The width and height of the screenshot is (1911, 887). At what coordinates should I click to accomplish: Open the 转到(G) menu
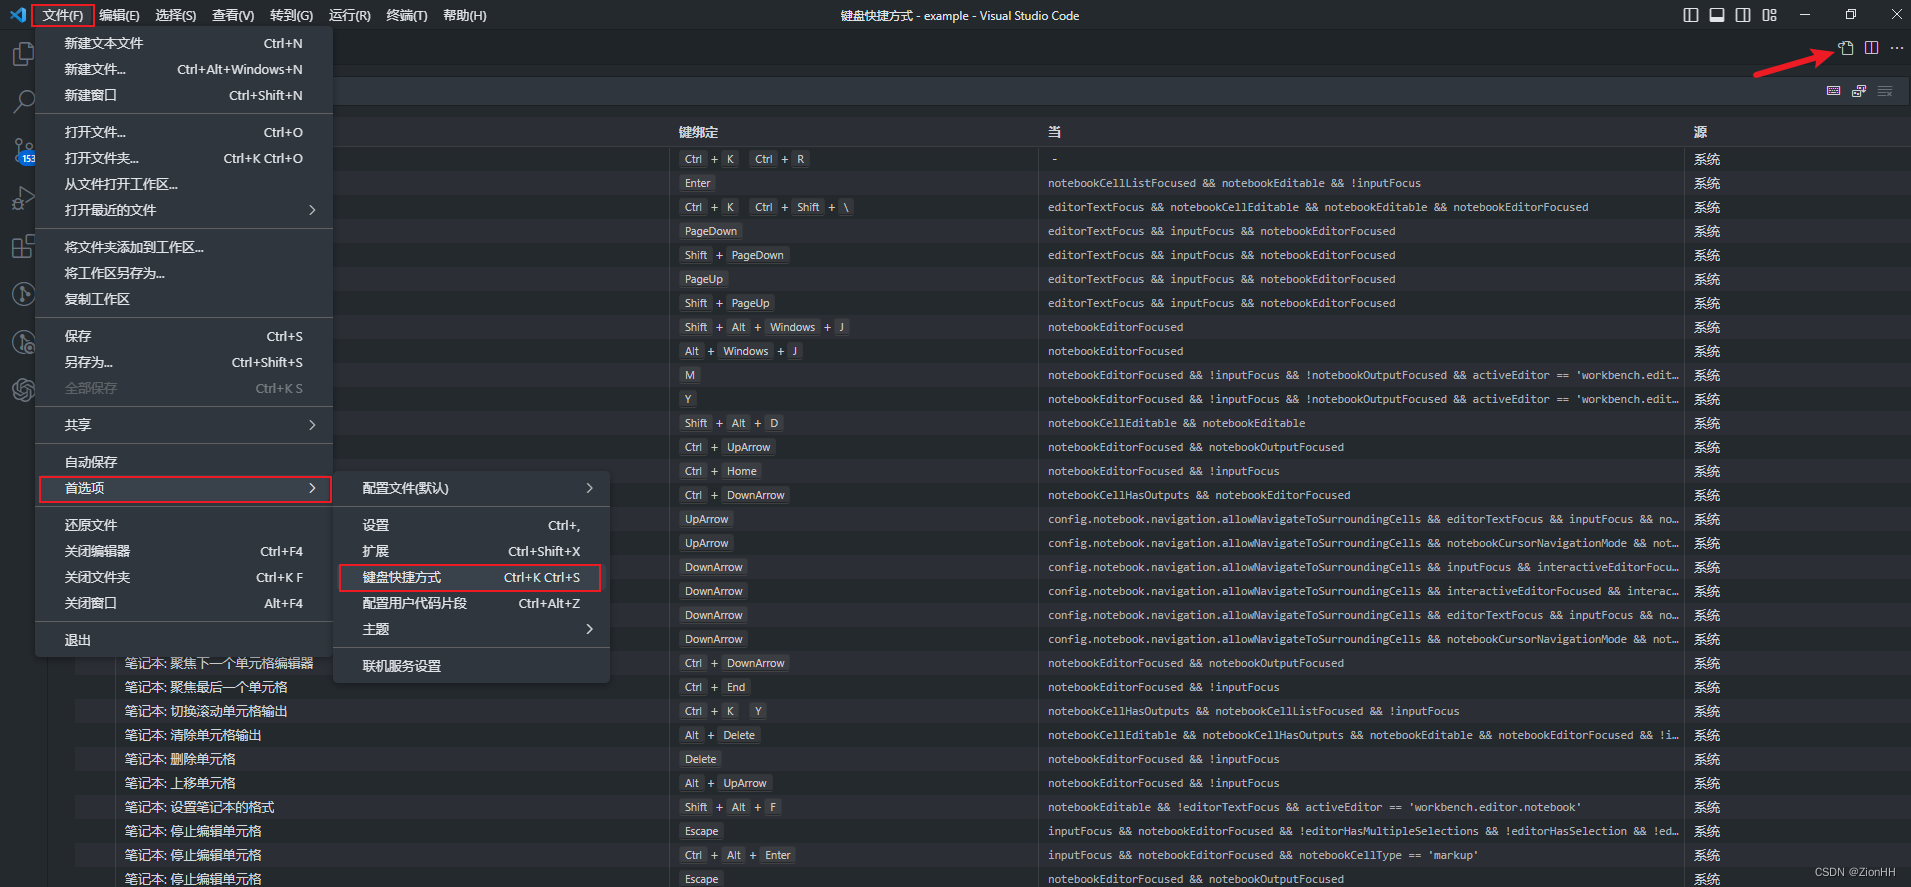[x=291, y=15]
